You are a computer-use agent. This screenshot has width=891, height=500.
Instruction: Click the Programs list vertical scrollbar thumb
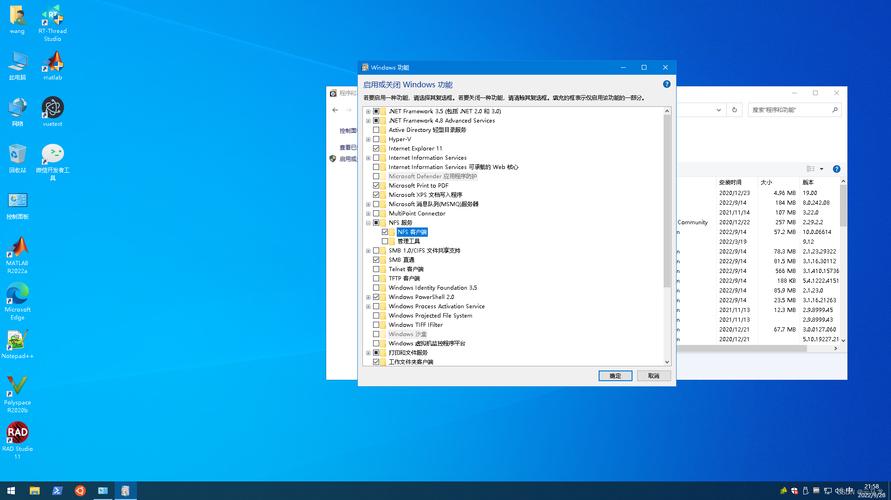click(843, 206)
